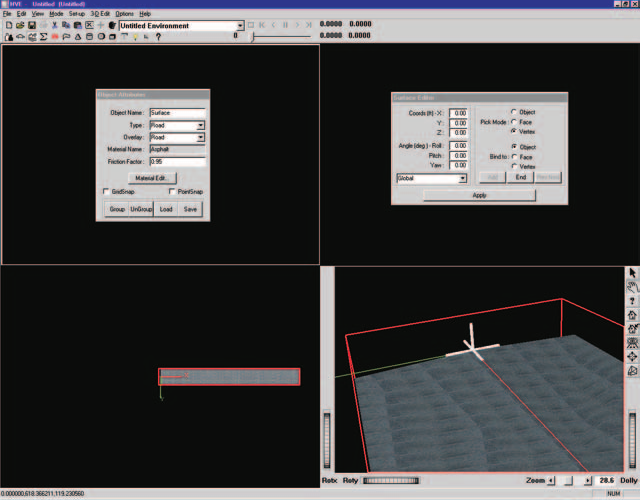Click the vehicle icon in second toolbar row
640x500 pixels.
click(x=20, y=37)
